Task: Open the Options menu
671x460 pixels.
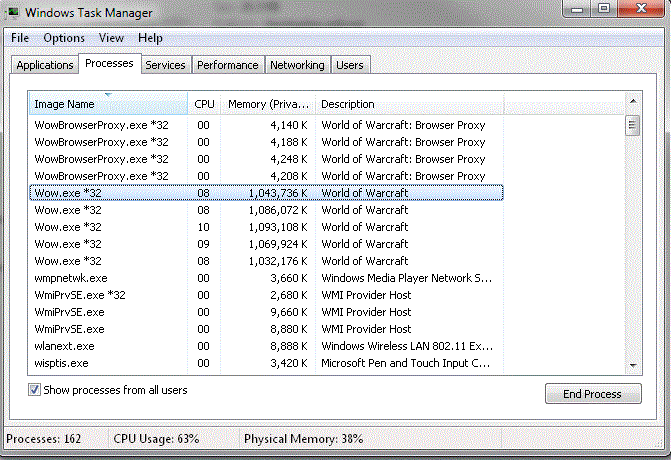Action: [x=64, y=38]
